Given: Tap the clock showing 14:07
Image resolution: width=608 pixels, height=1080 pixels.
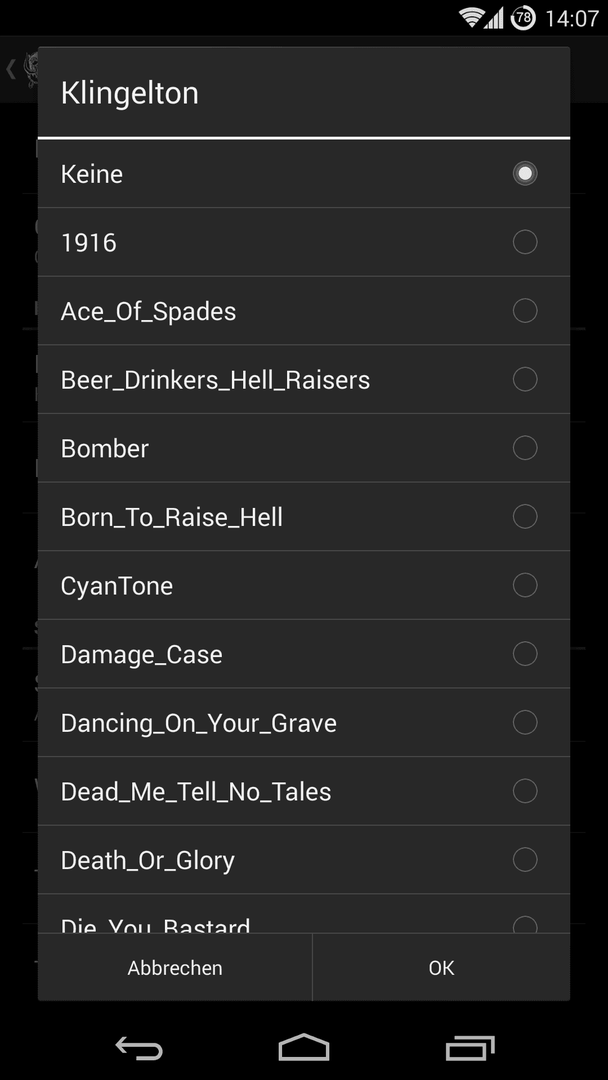Looking at the screenshot, I should pyautogui.click(x=572, y=19).
